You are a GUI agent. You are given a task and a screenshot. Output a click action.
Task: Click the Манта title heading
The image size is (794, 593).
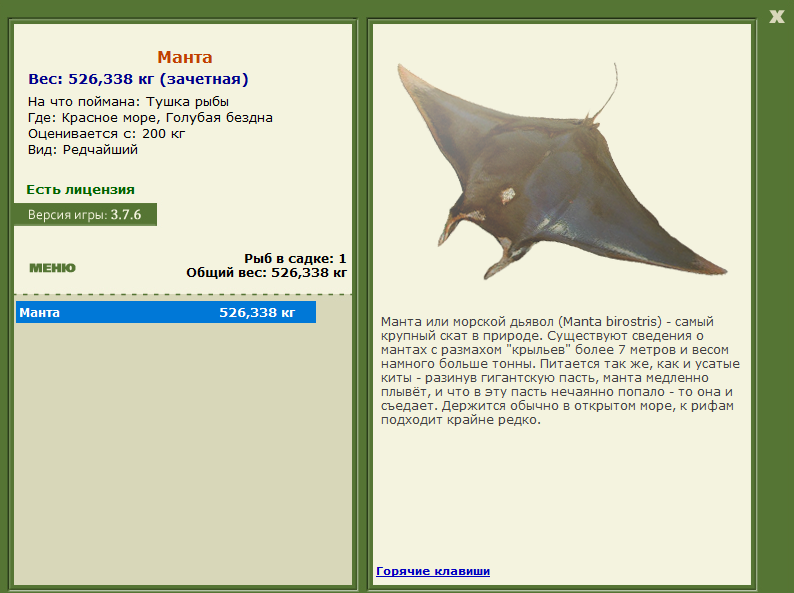click(185, 57)
